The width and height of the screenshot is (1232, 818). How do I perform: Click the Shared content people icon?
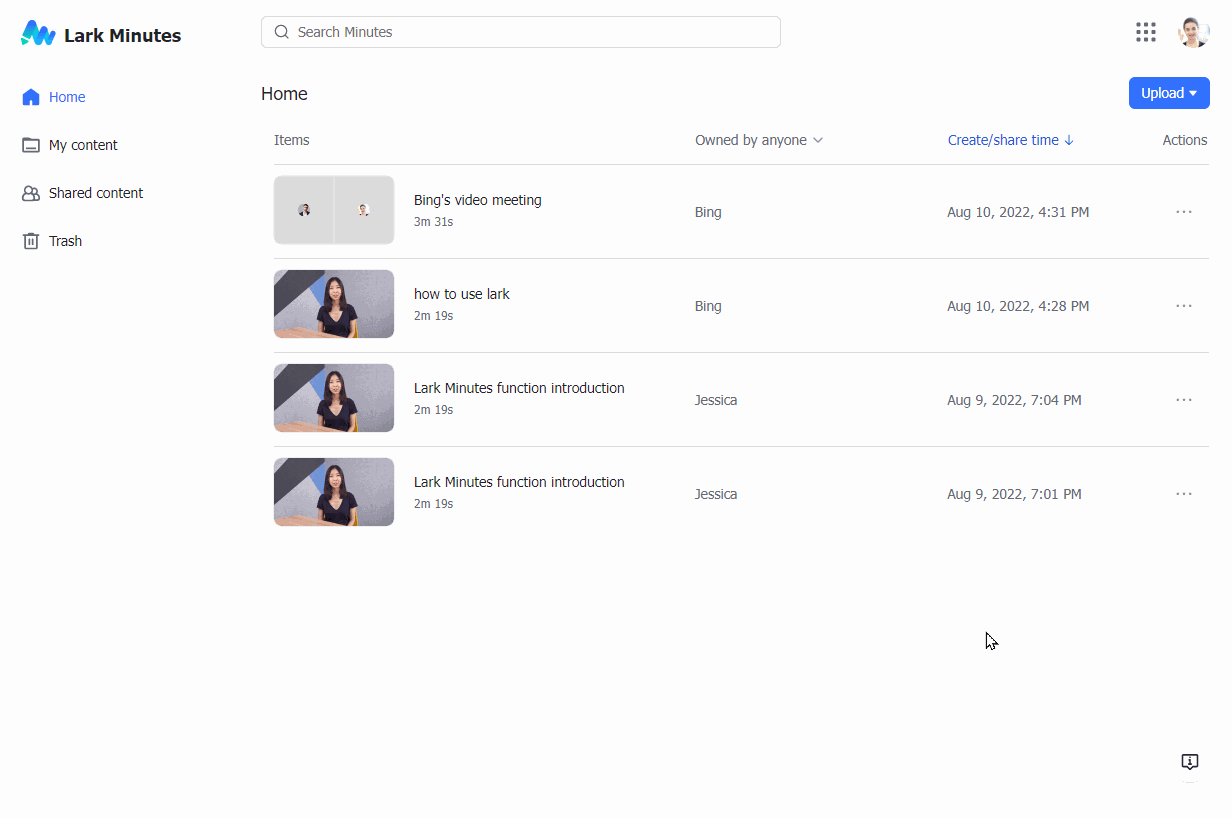tap(31, 193)
